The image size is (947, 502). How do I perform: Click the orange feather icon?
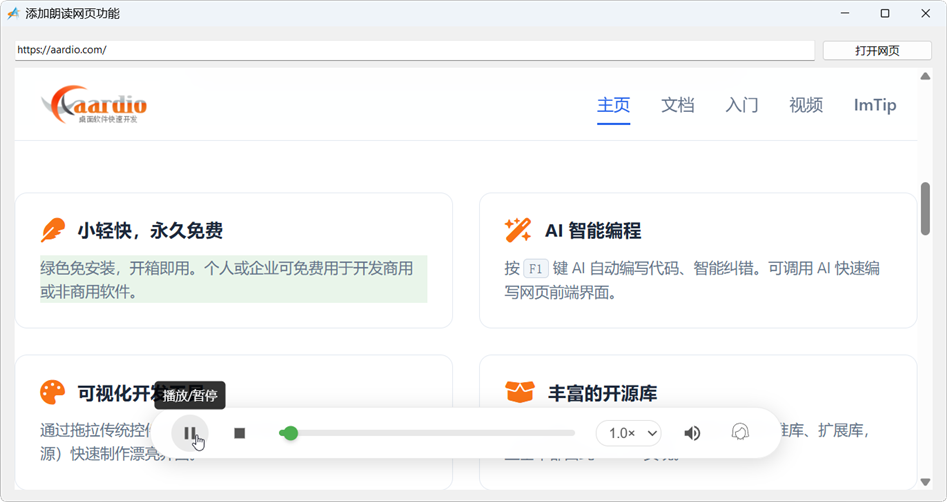coord(52,231)
